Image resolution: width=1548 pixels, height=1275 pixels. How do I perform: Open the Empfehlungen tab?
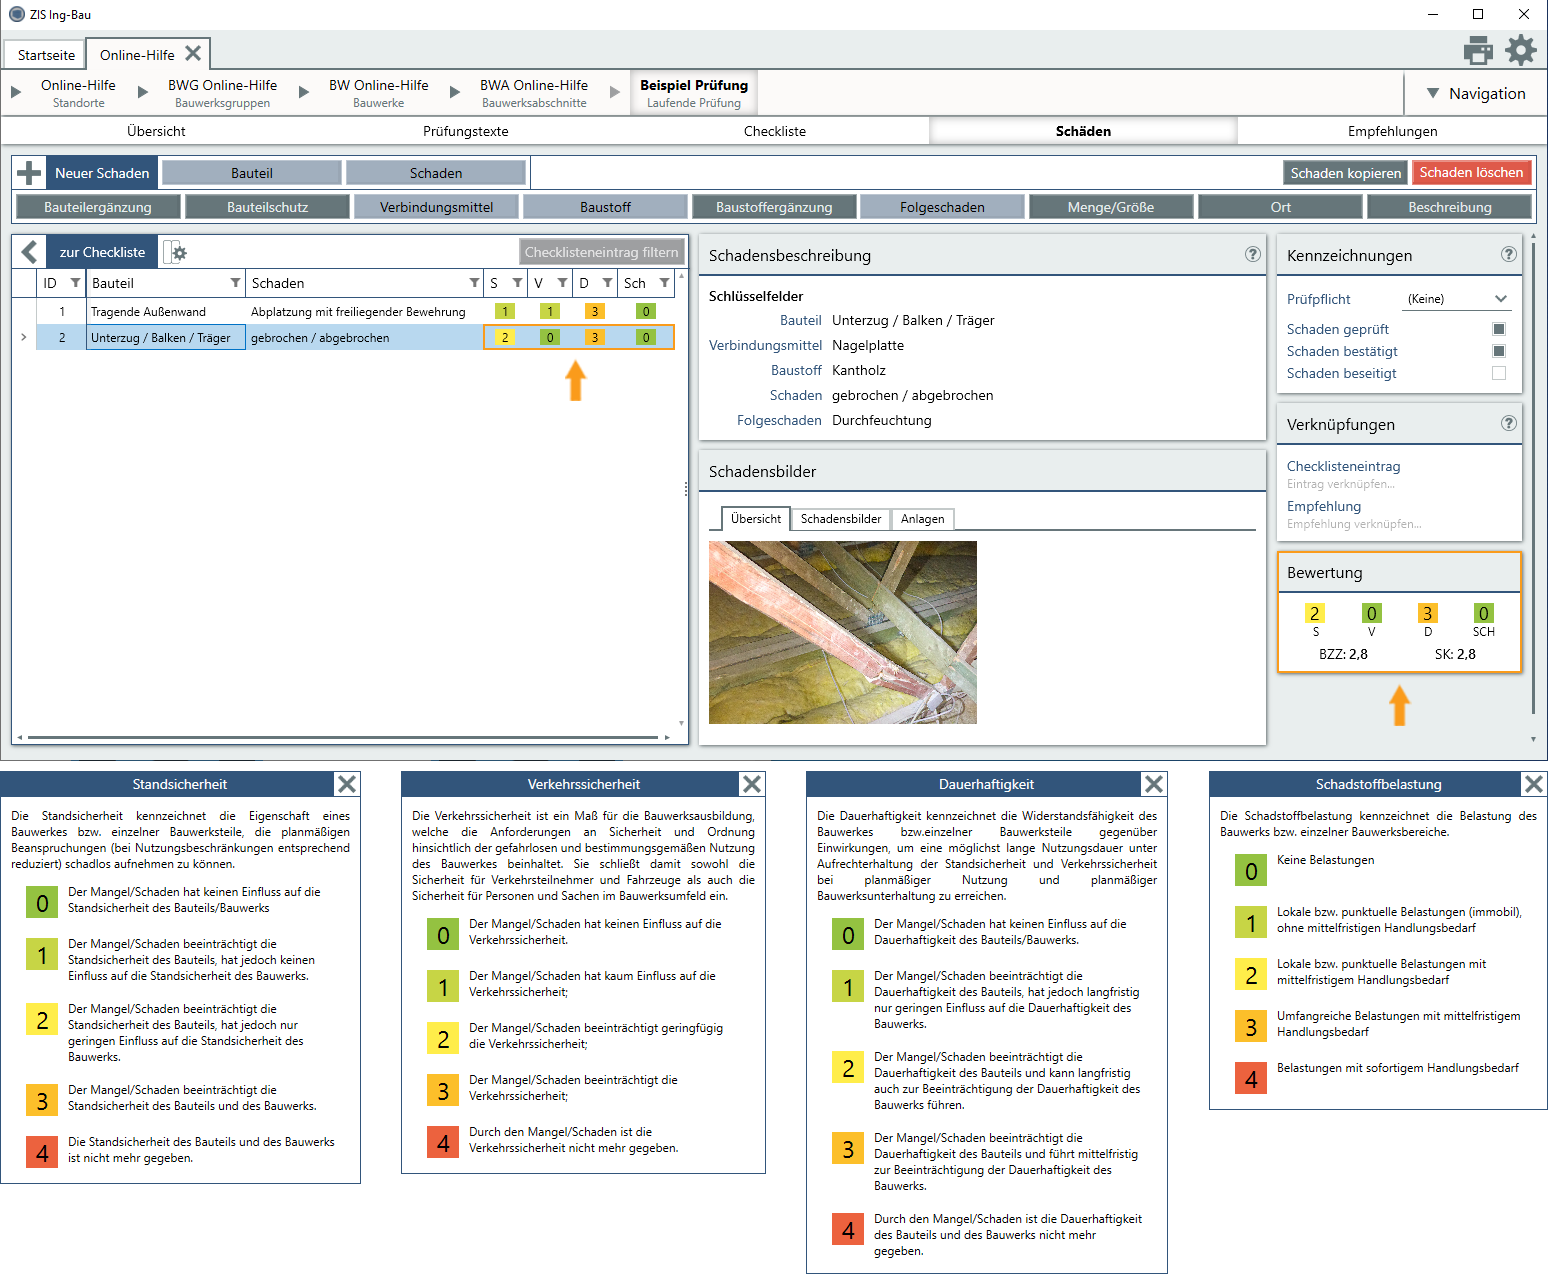tap(1392, 131)
